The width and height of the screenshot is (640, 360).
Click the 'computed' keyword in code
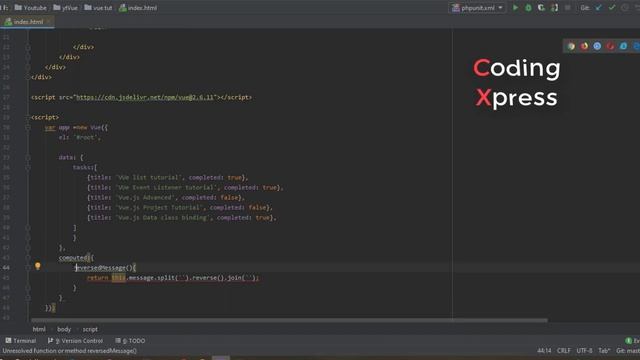tap(73, 258)
